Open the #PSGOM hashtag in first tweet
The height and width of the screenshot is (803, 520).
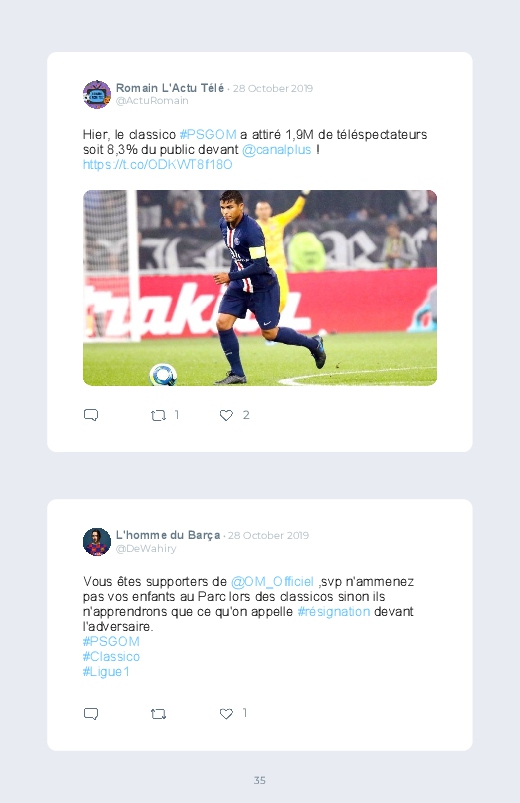[x=208, y=135]
